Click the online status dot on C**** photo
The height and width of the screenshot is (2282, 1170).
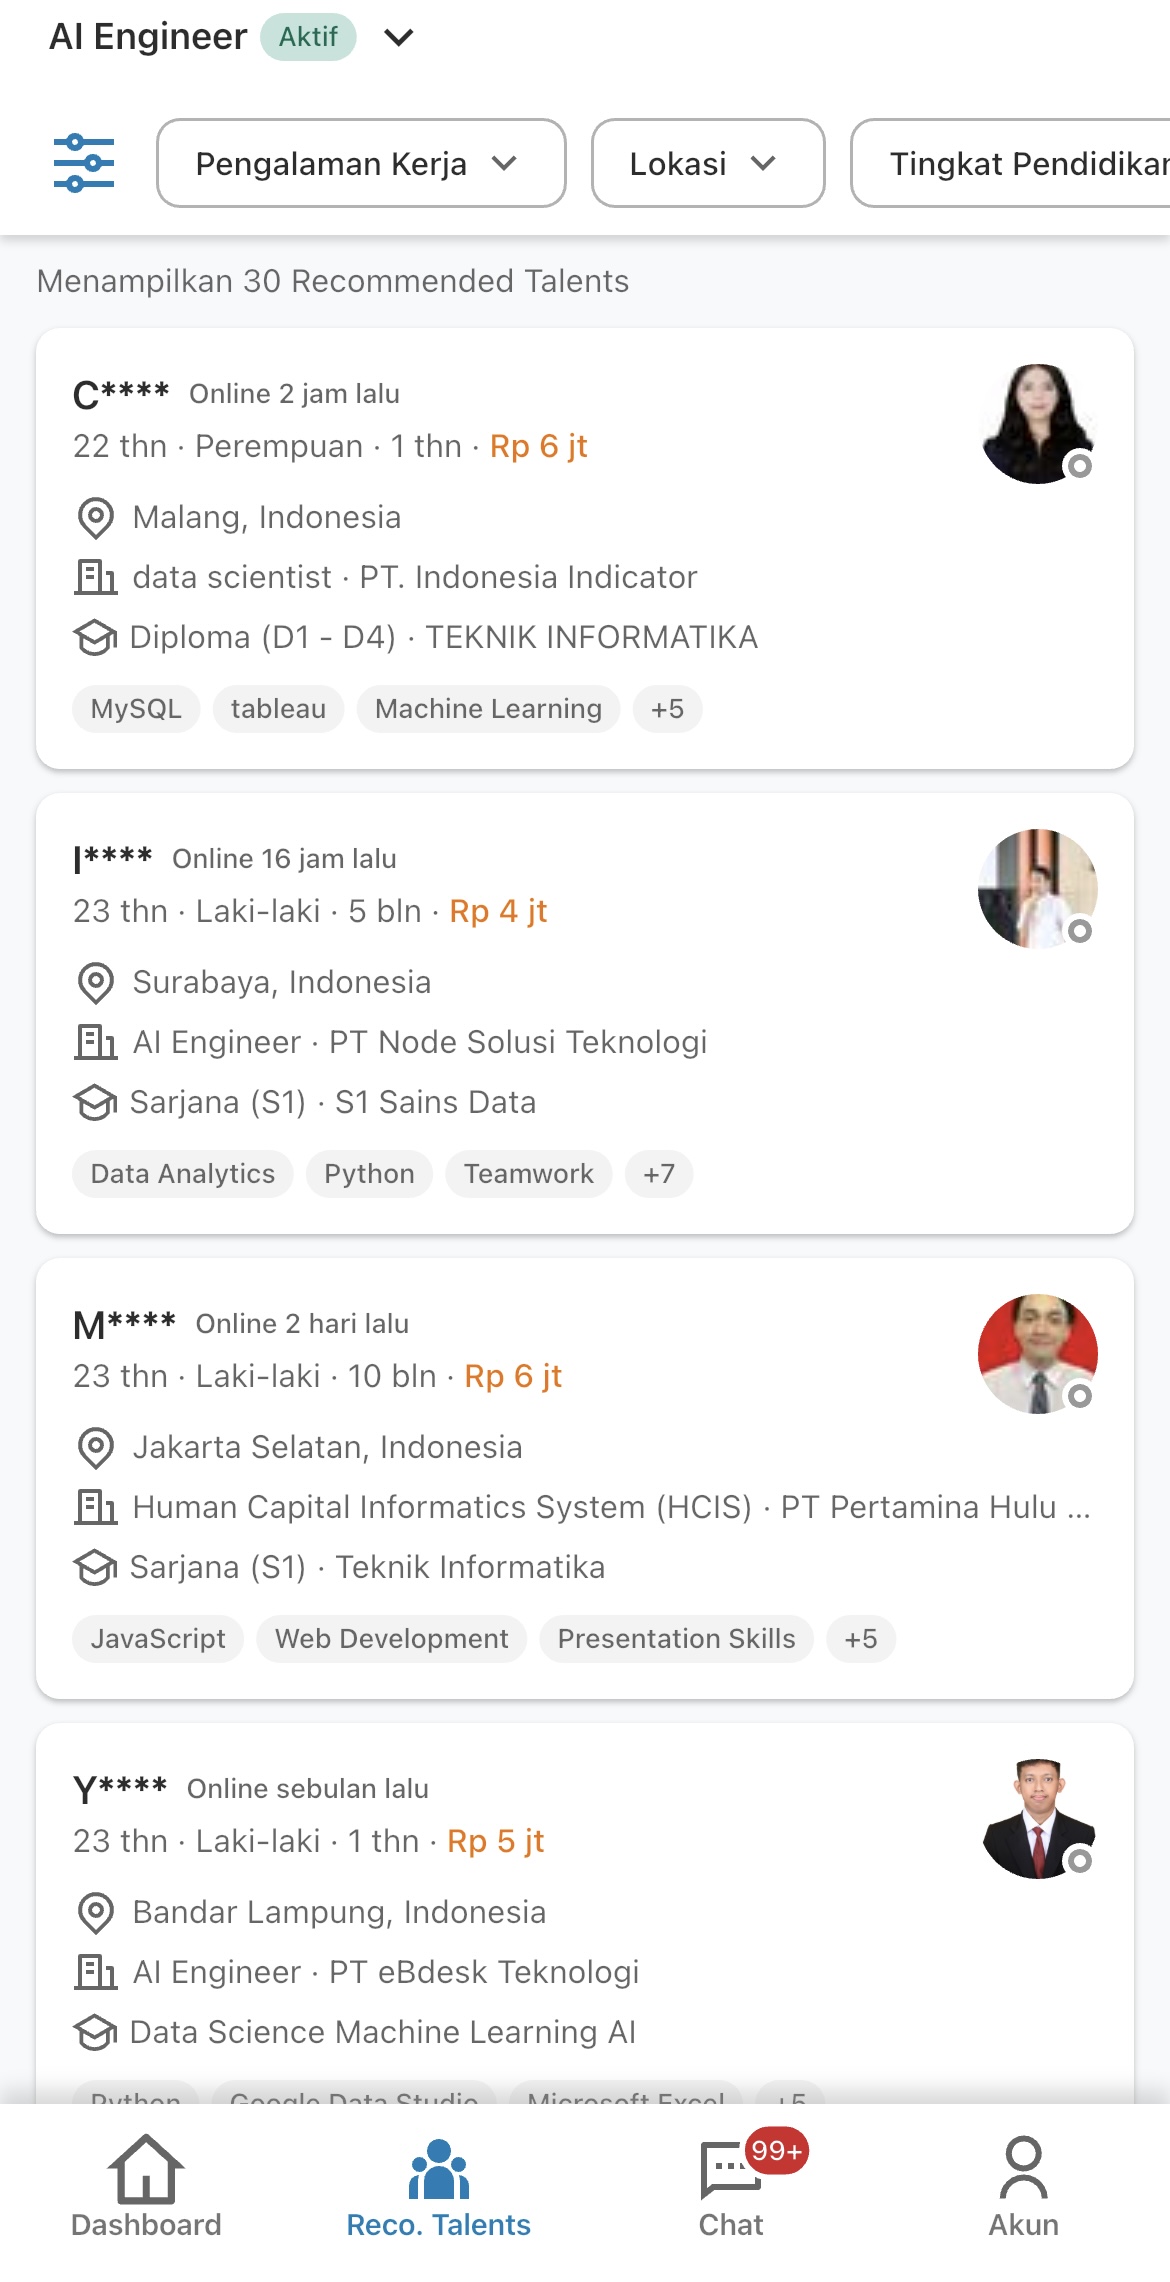tap(1081, 466)
